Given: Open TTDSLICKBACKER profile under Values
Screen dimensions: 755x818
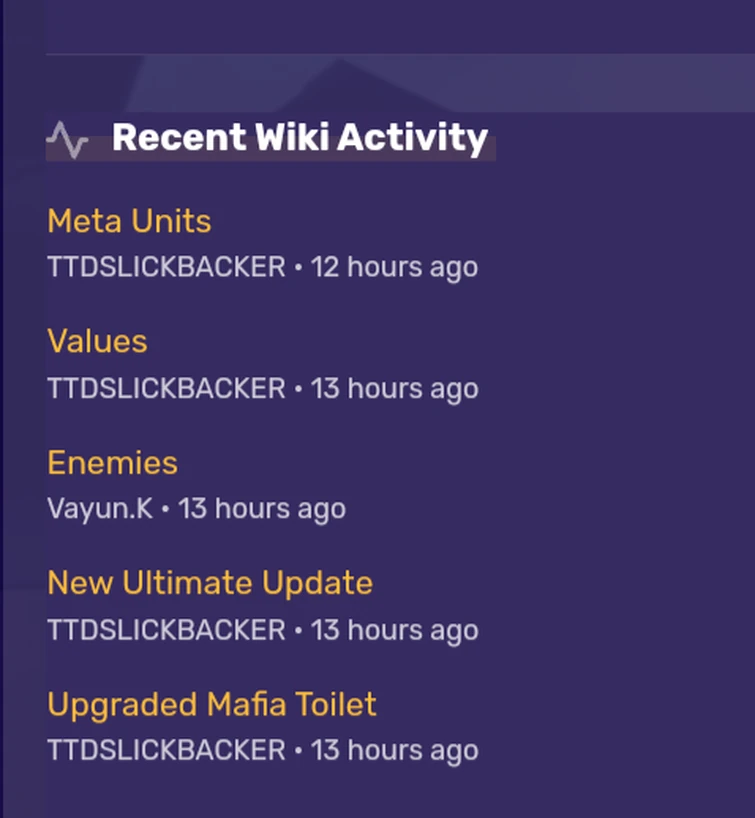Looking at the screenshot, I should click(166, 388).
